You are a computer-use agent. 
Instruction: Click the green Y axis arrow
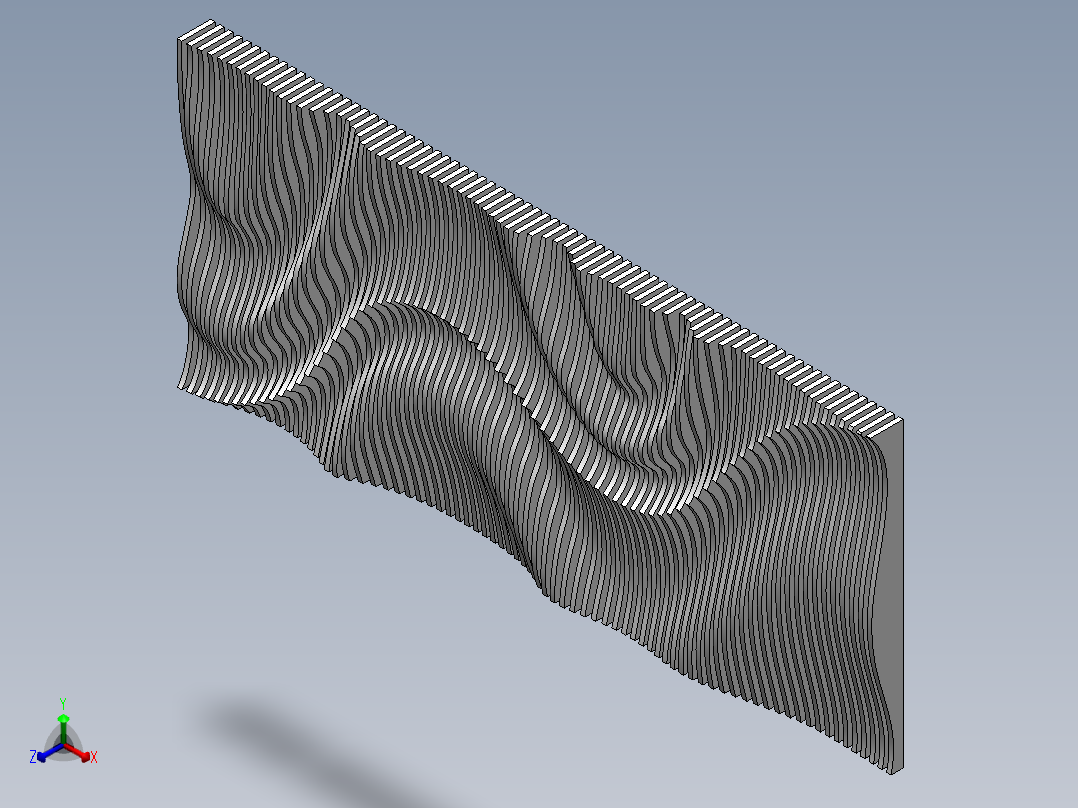click(65, 718)
